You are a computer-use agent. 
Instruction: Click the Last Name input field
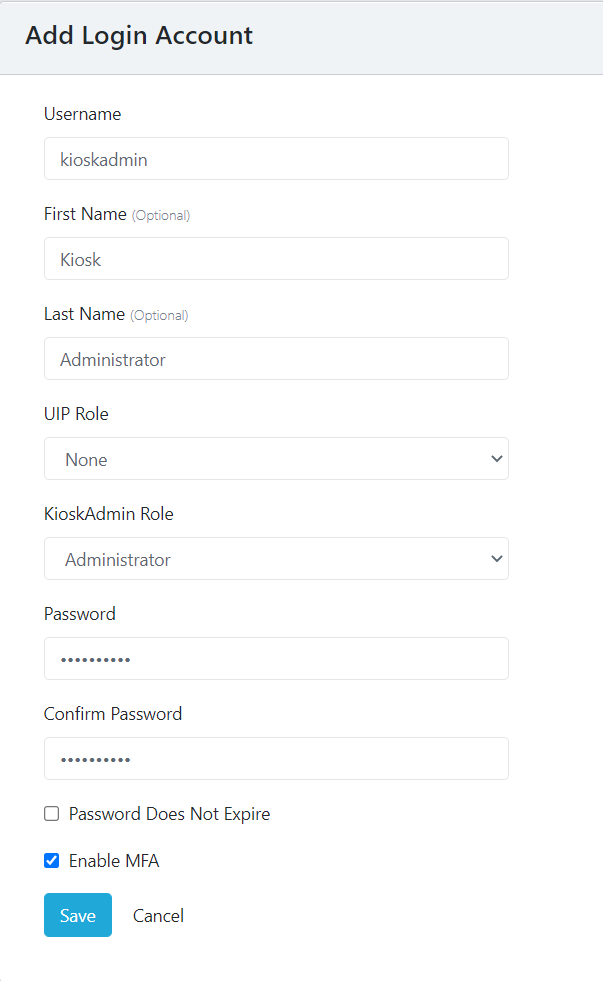pos(276,359)
